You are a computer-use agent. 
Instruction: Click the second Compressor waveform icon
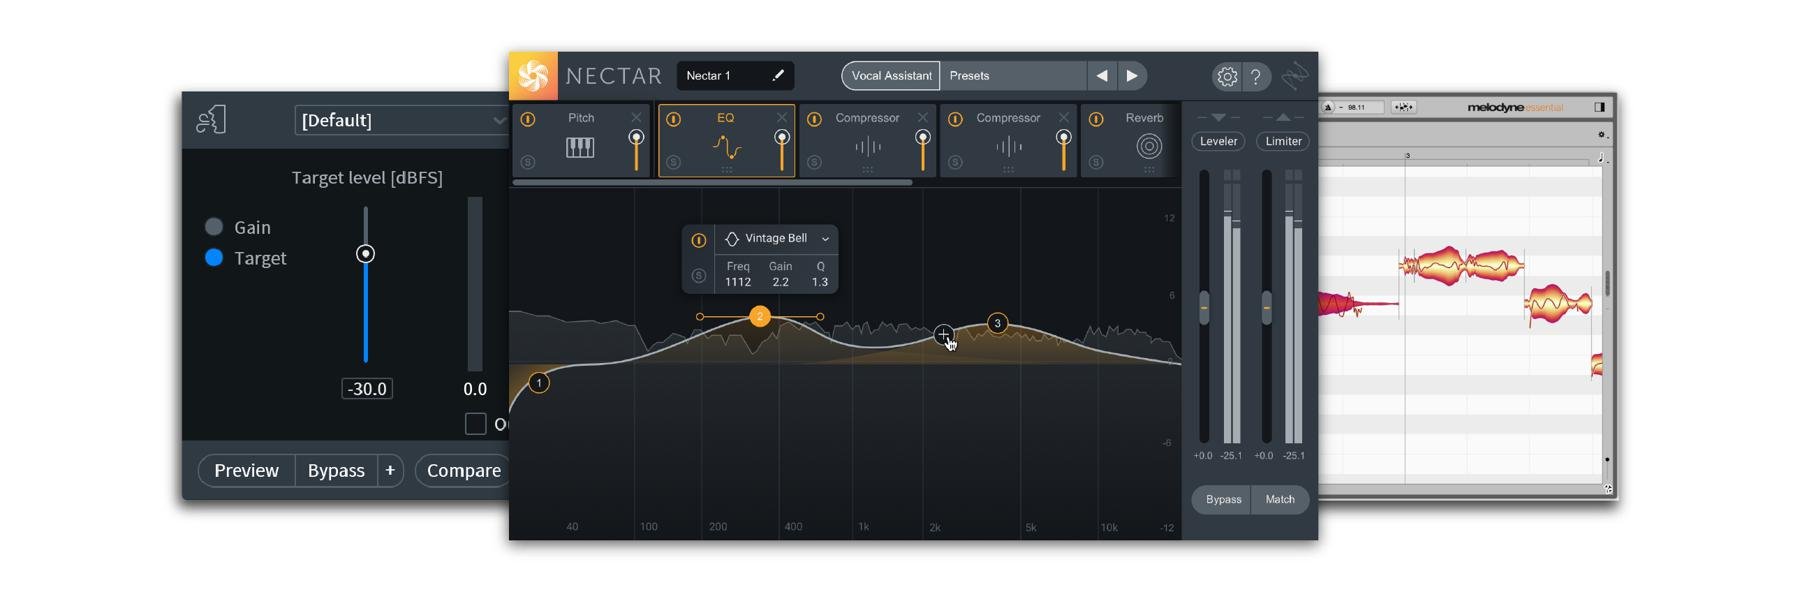click(x=1009, y=147)
